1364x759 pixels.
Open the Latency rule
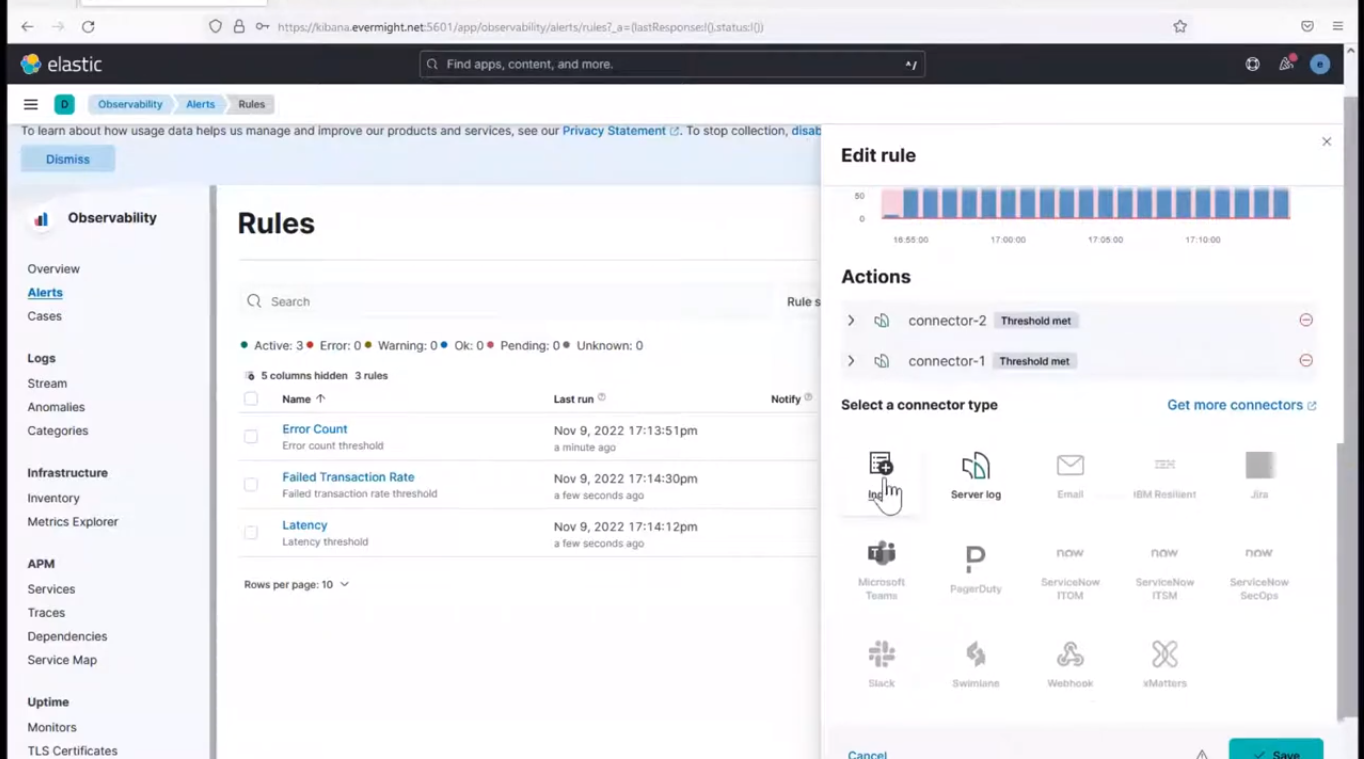[x=305, y=525]
